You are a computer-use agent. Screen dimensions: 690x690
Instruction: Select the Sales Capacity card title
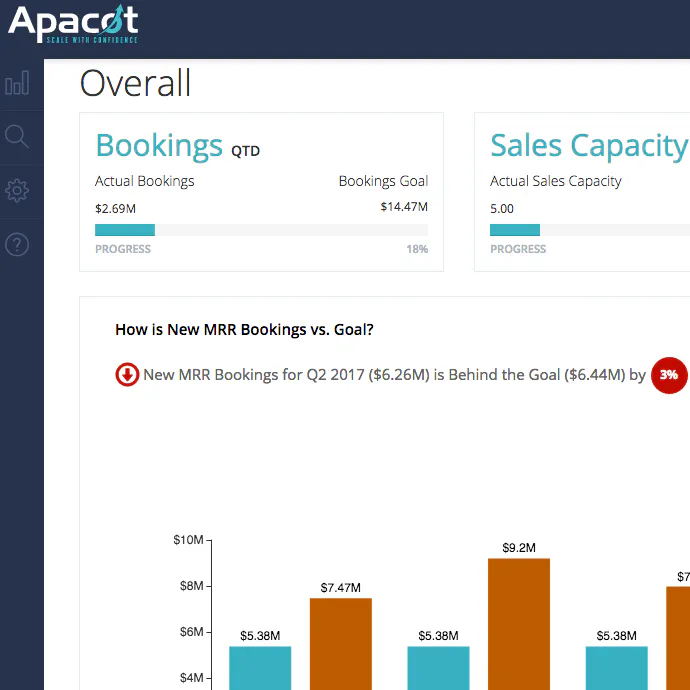click(x=589, y=146)
